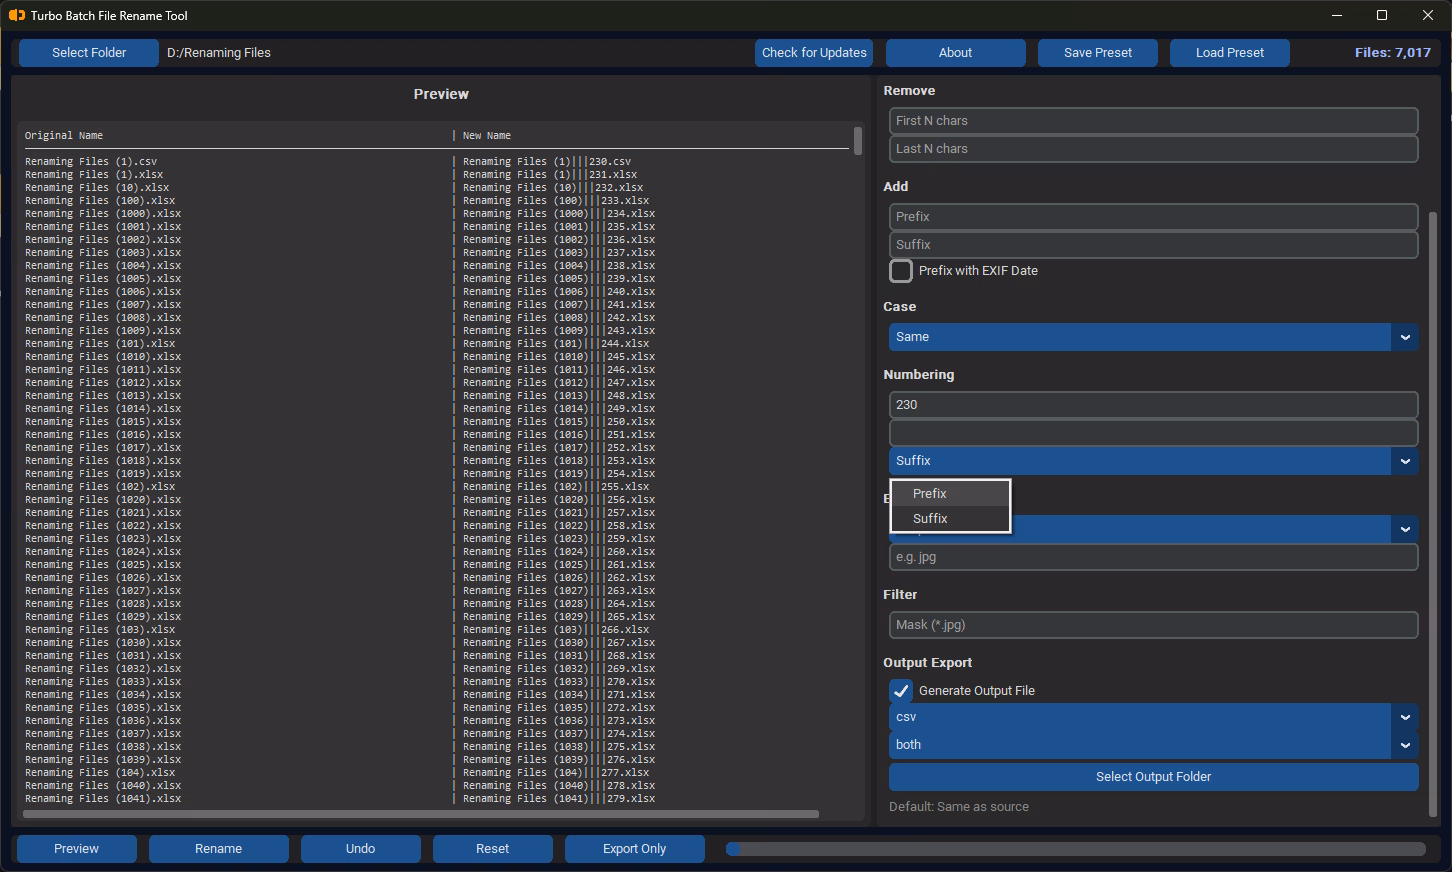
Task: Load a saved preset
Action: point(1230,53)
